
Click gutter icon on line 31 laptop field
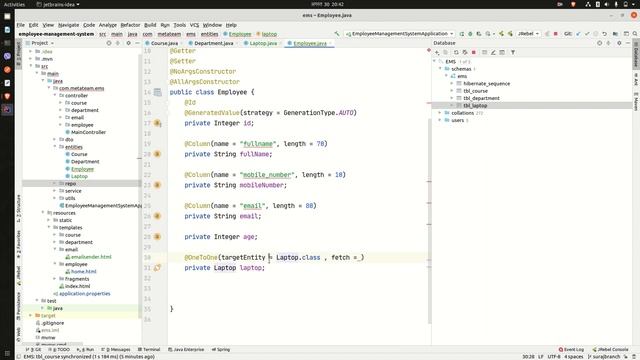coord(157,268)
